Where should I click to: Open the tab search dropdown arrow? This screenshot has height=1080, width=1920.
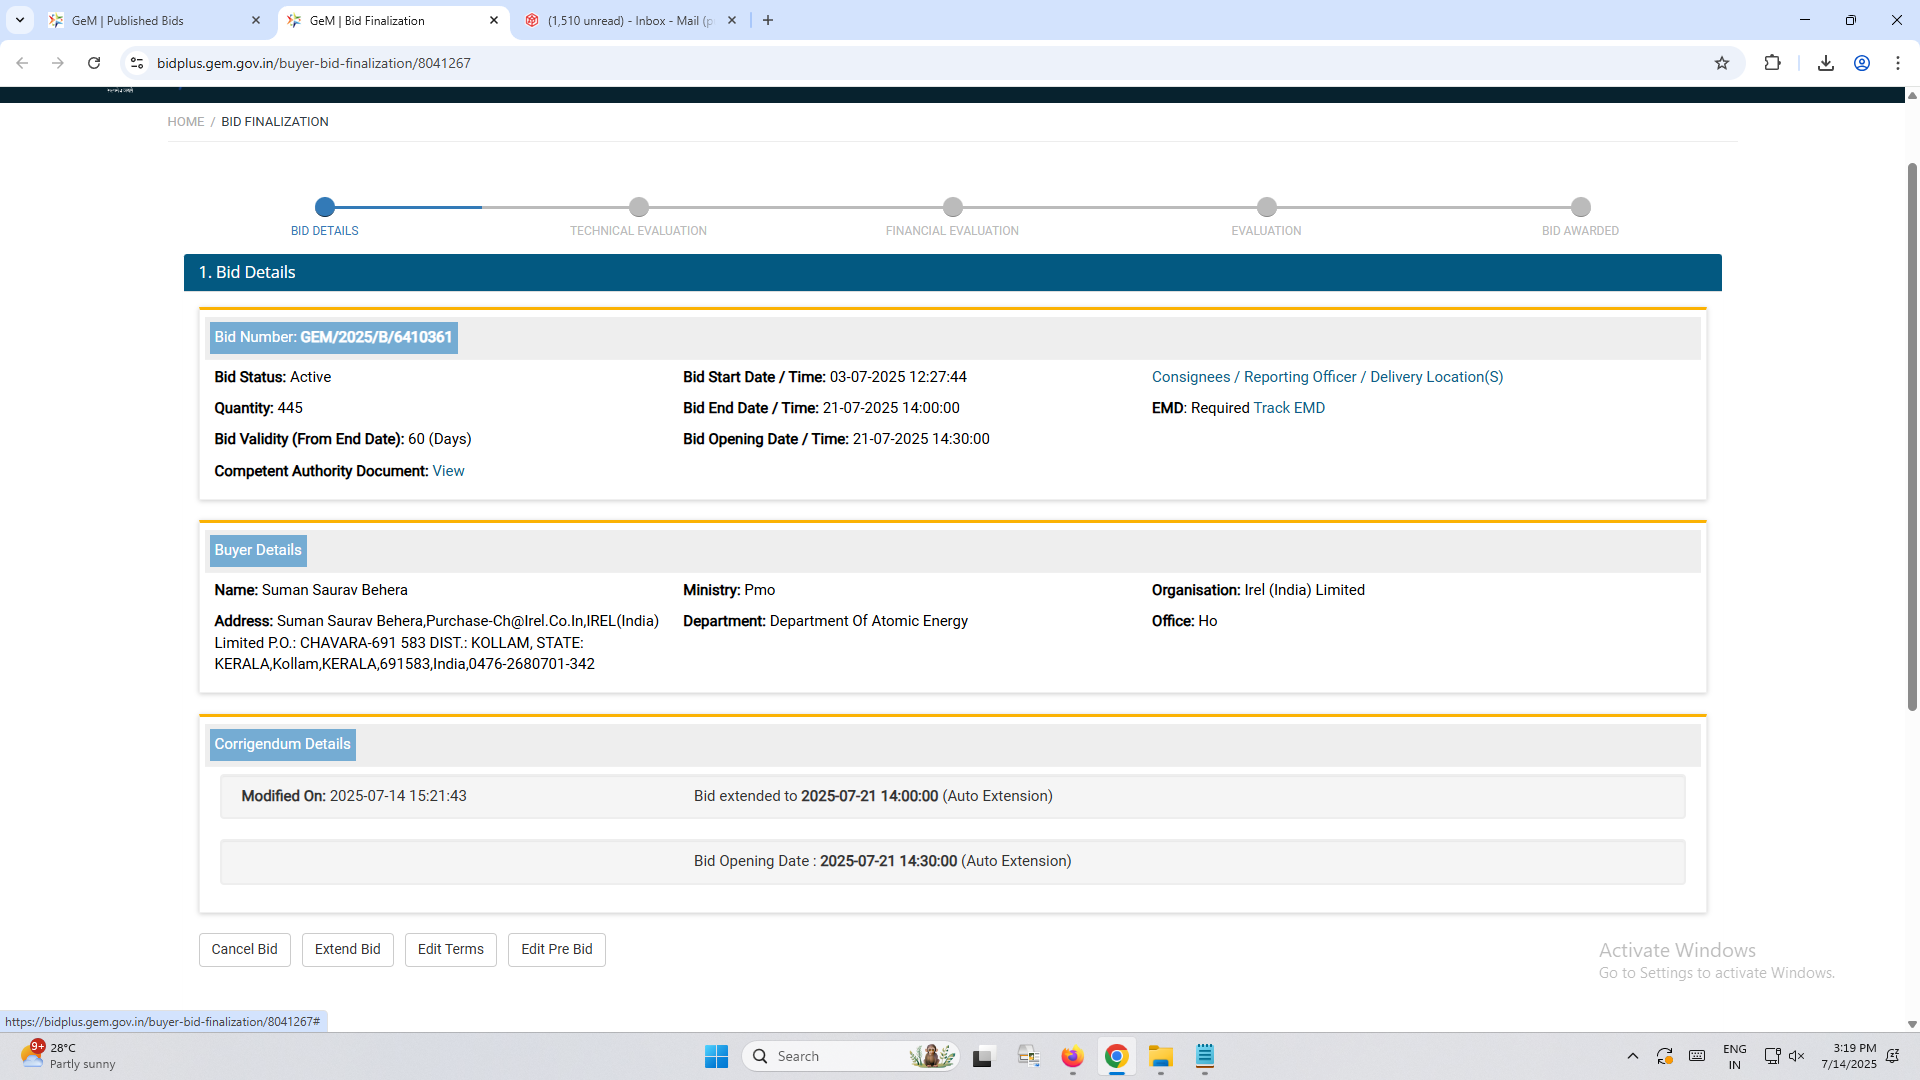(x=20, y=20)
